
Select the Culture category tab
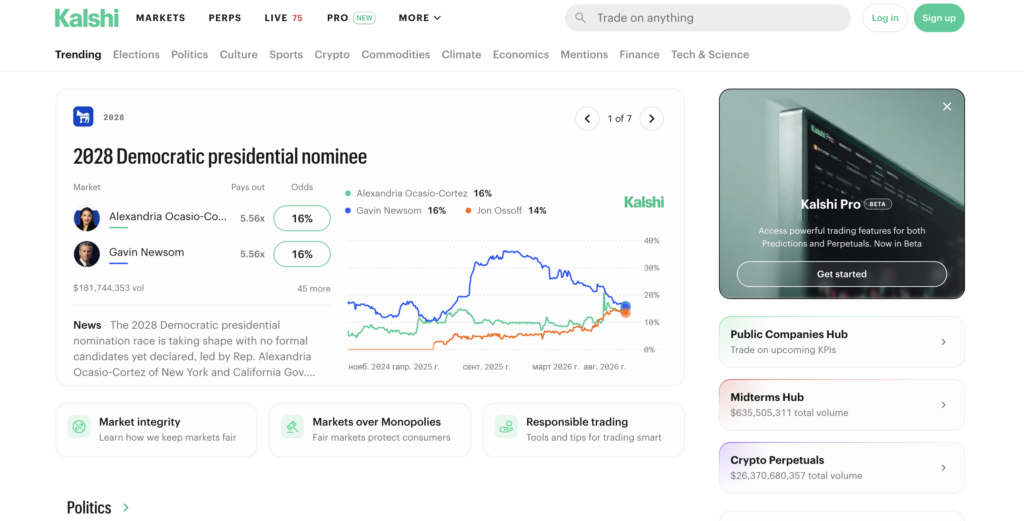238,54
